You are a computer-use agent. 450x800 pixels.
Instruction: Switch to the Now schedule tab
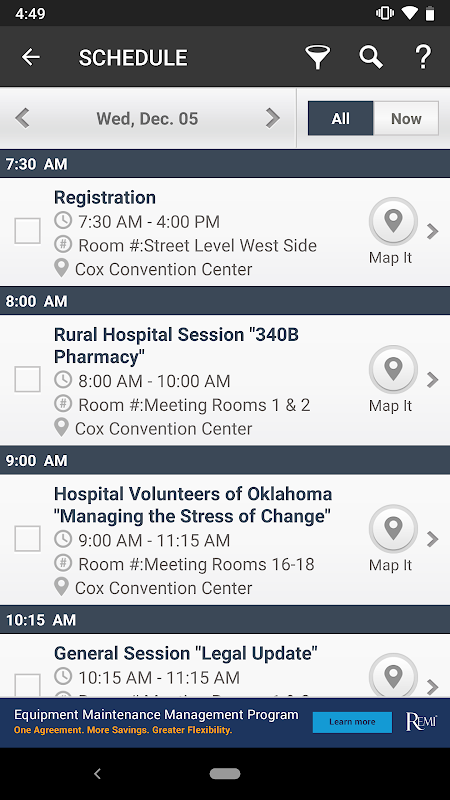(406, 118)
